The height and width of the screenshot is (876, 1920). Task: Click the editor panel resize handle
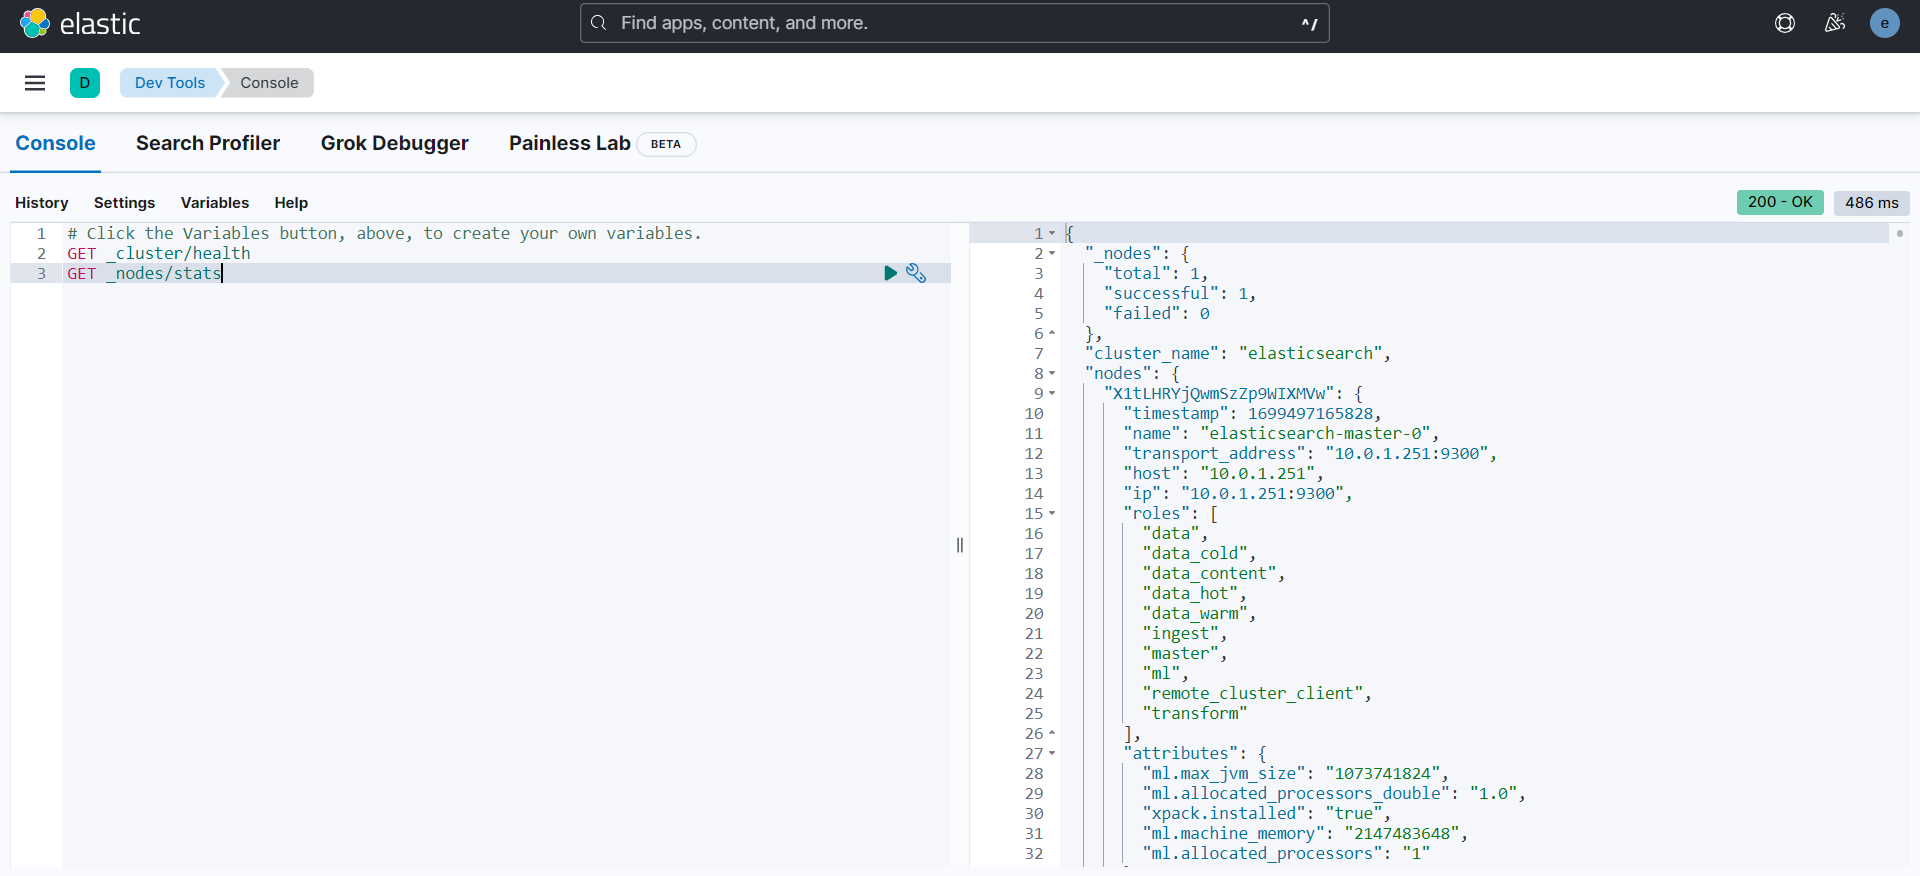pos(960,545)
